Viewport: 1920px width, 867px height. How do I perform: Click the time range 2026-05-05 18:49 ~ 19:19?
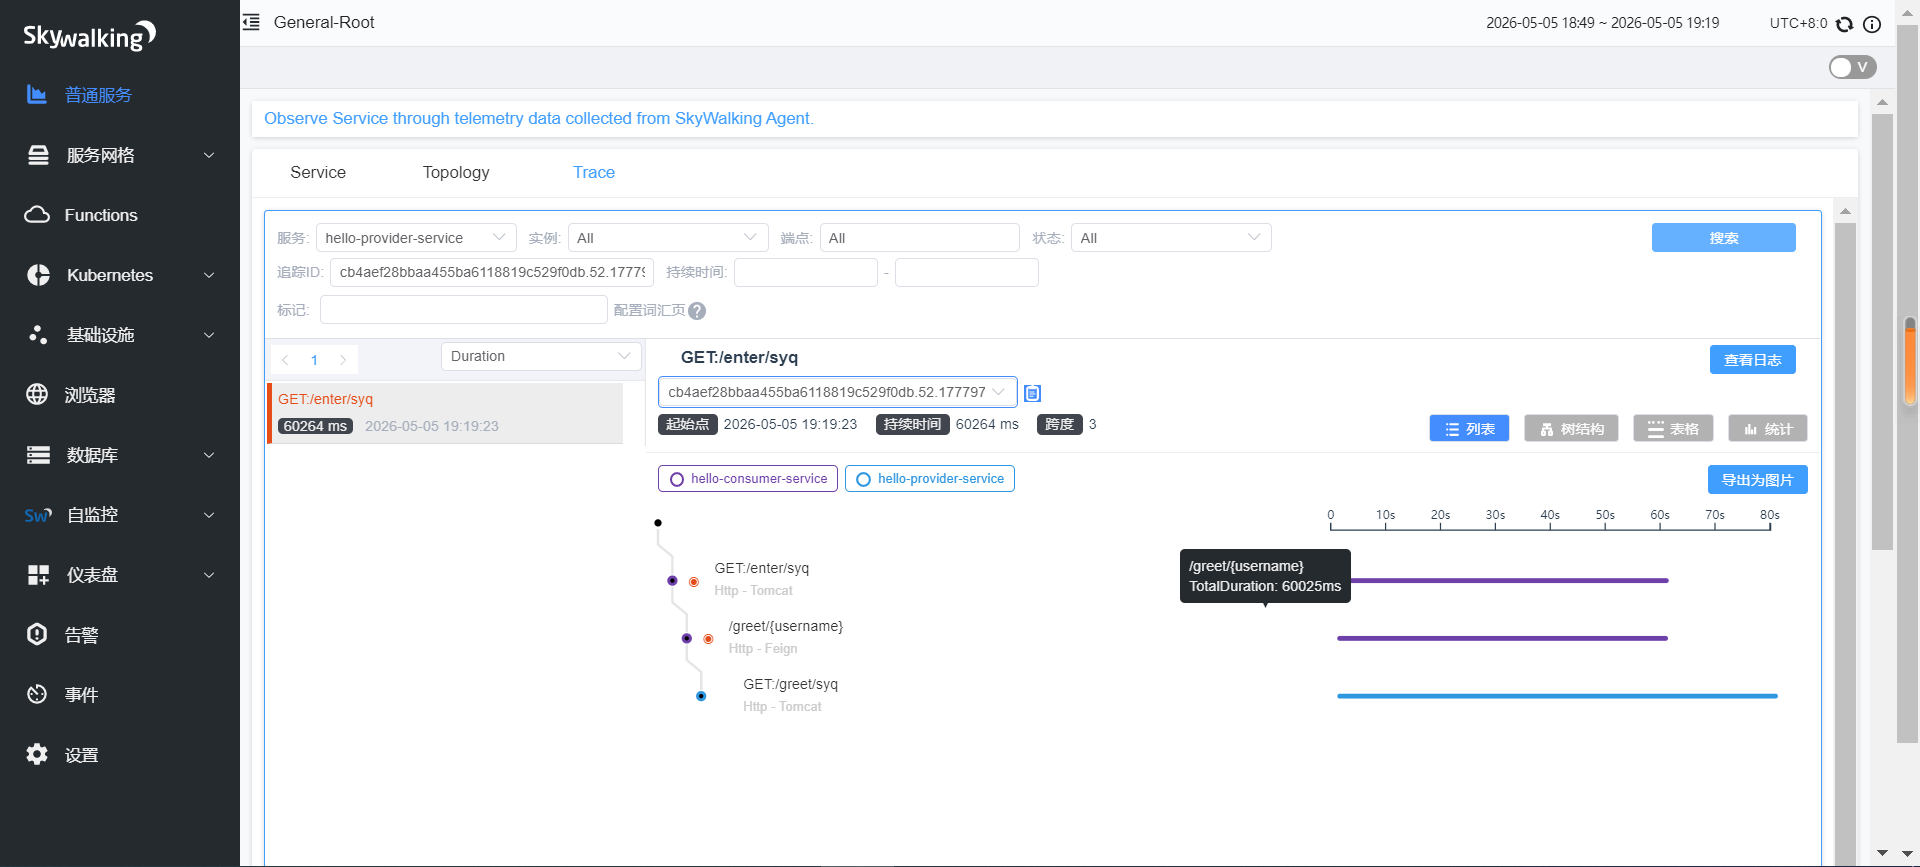[x=1603, y=23]
